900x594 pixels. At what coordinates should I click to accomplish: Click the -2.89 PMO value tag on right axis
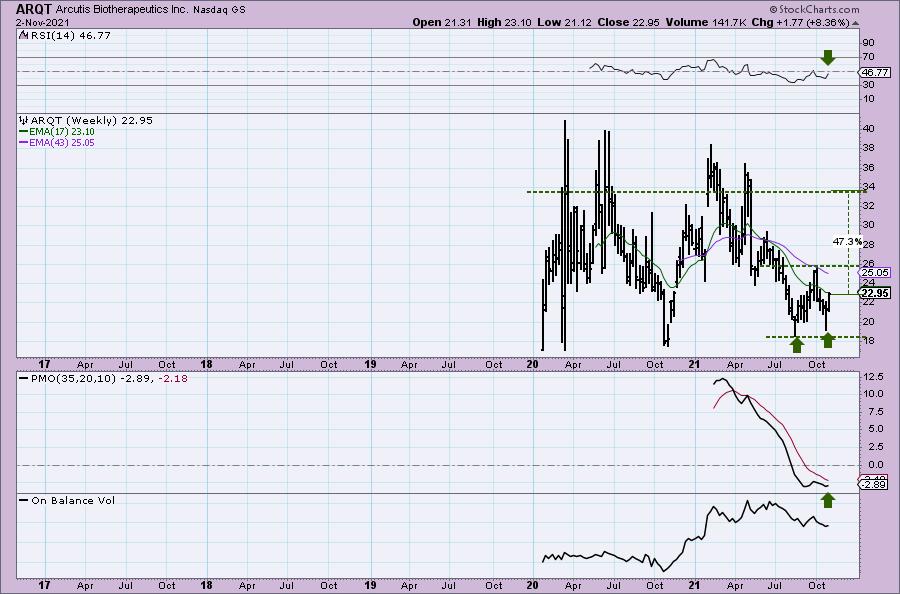click(x=875, y=485)
